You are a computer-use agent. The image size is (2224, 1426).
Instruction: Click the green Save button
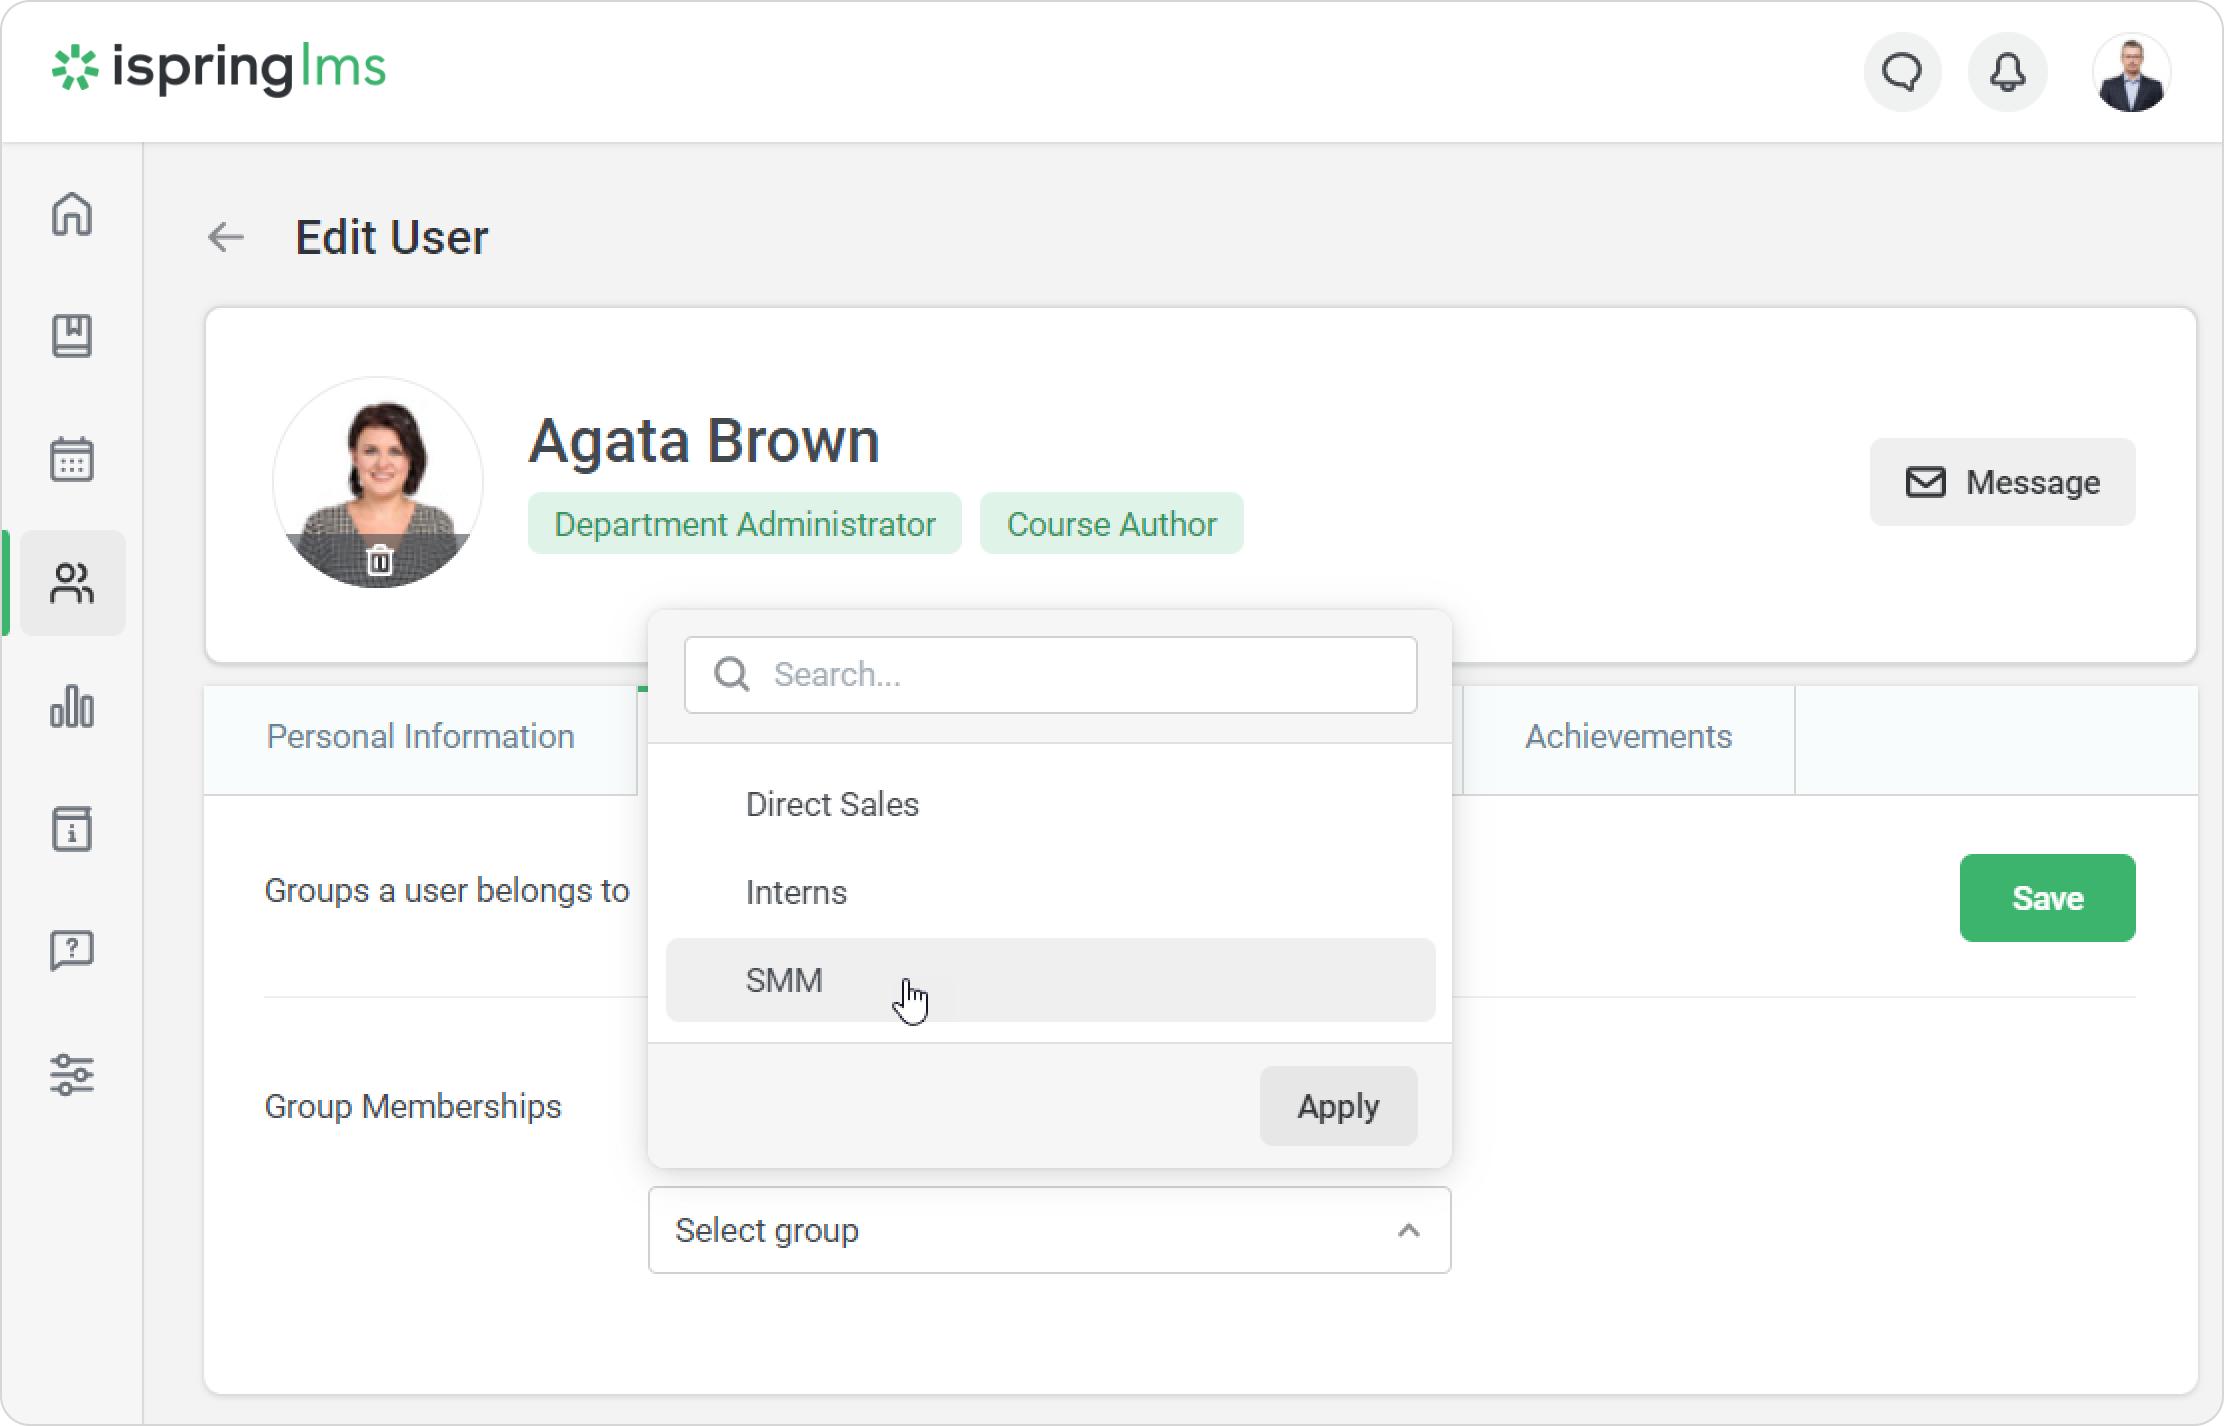(2047, 898)
